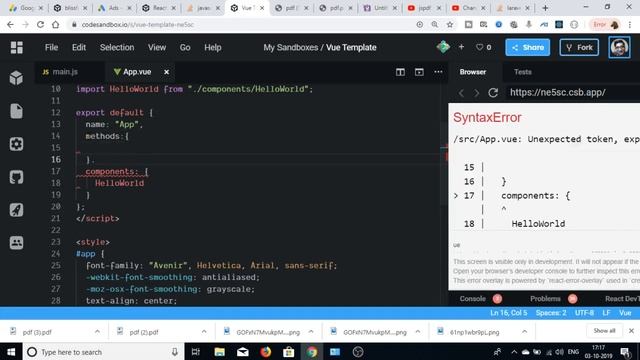The image size is (640, 360).
Task: Refresh the preview browser
Action: click(x=493, y=93)
